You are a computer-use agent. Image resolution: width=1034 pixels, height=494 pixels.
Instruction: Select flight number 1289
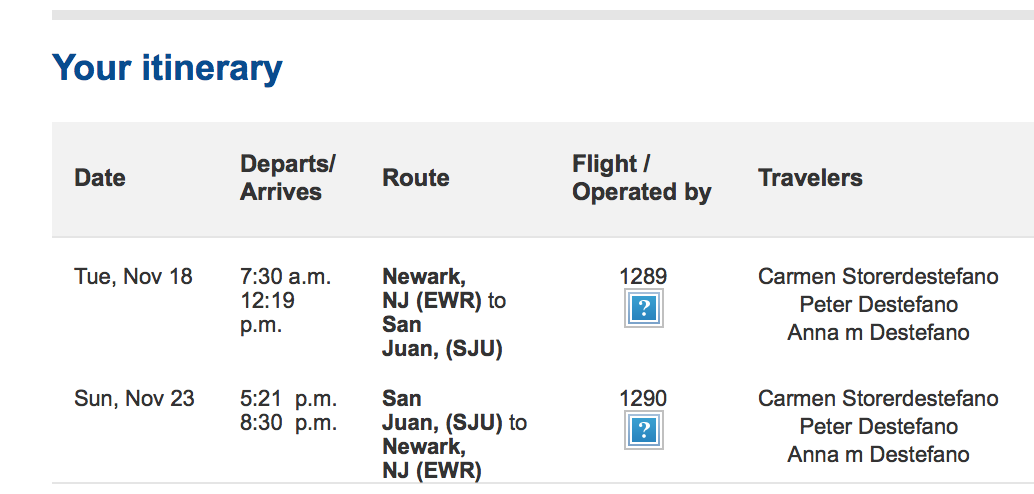tap(643, 276)
